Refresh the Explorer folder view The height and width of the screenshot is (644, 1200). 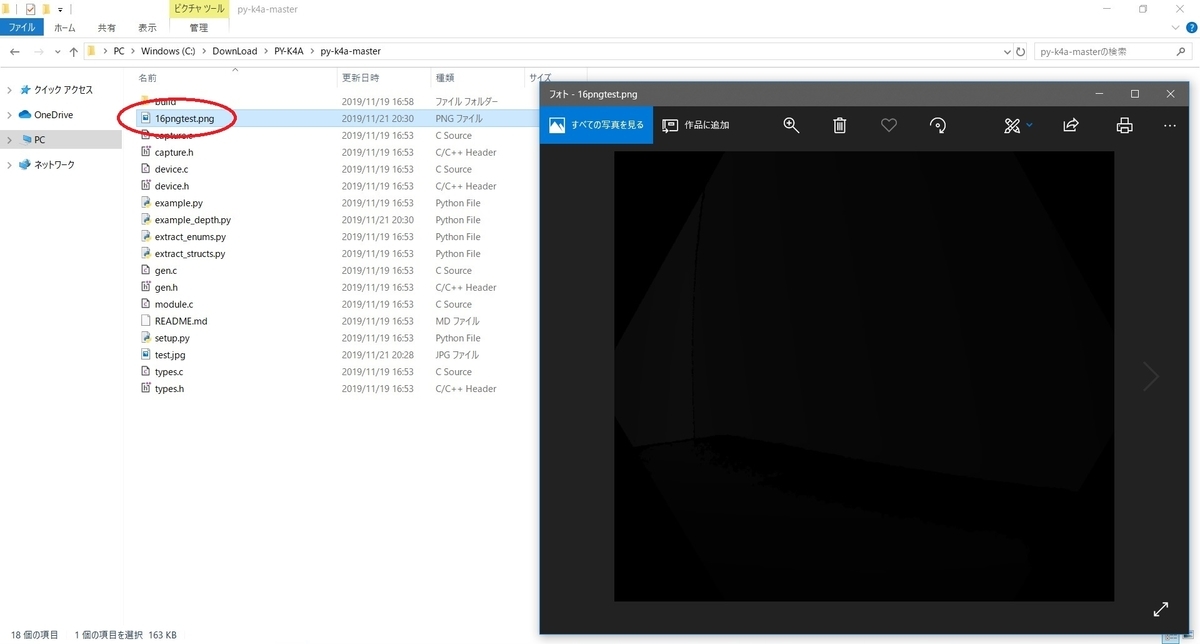click(x=1020, y=51)
